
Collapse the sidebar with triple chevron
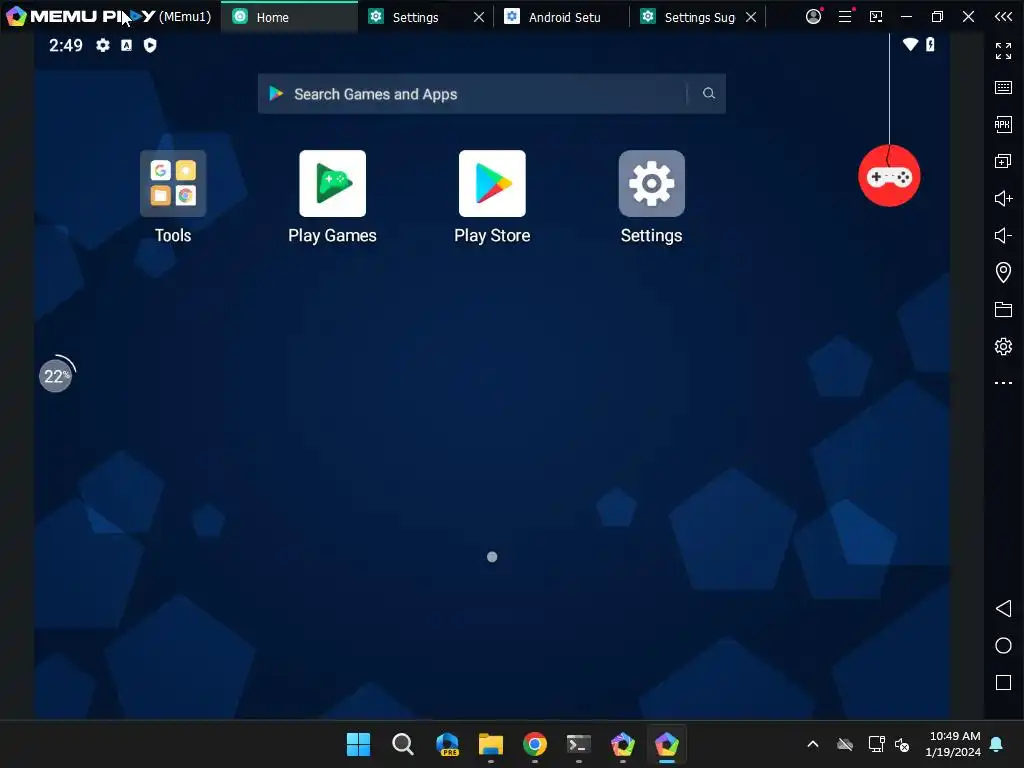click(1004, 17)
